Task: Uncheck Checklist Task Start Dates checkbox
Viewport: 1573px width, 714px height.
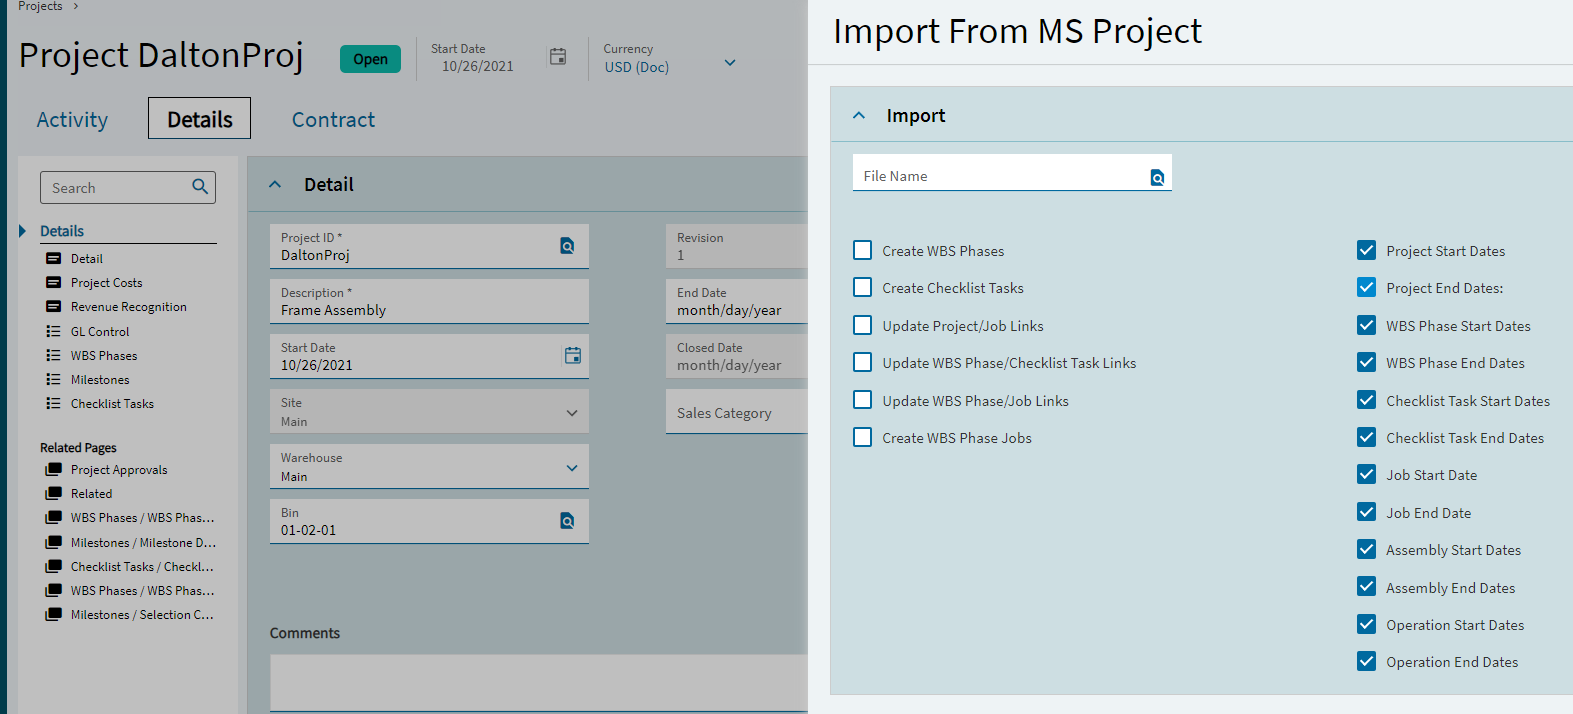Action: 1366,400
